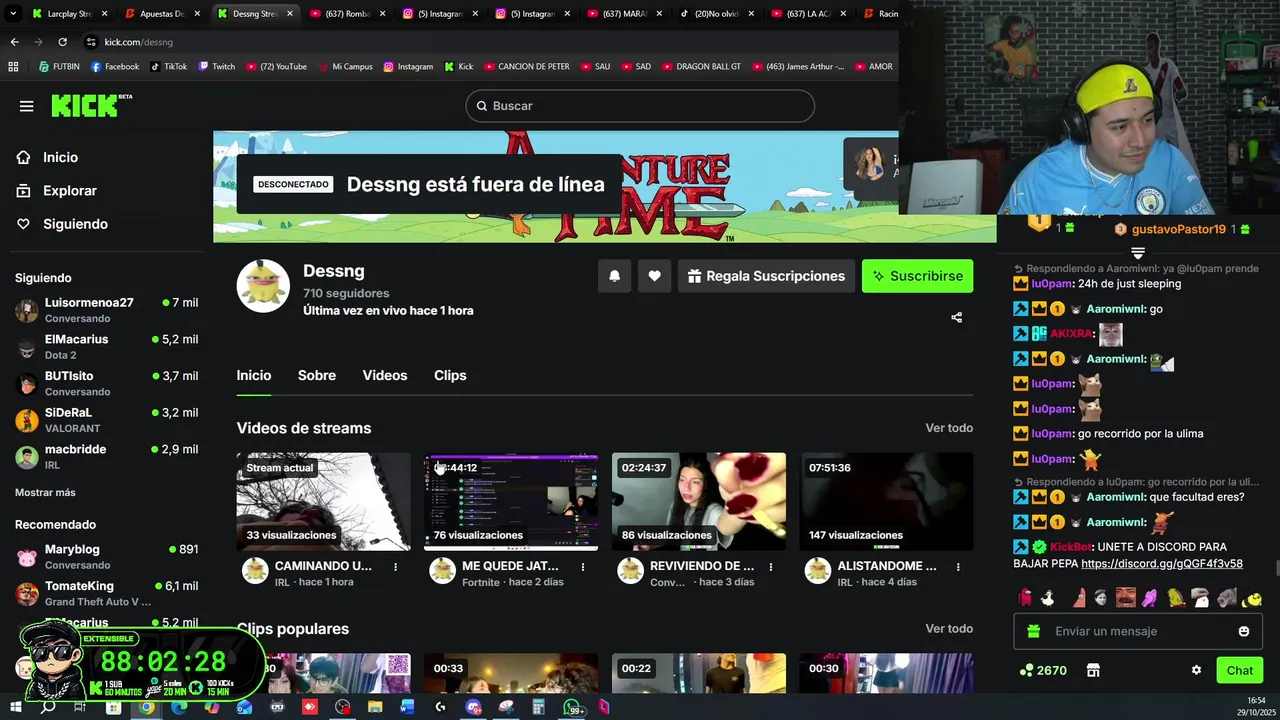The image size is (1280, 720).
Task: Open BUTIsito channel in sidebar
Action: coord(106,383)
